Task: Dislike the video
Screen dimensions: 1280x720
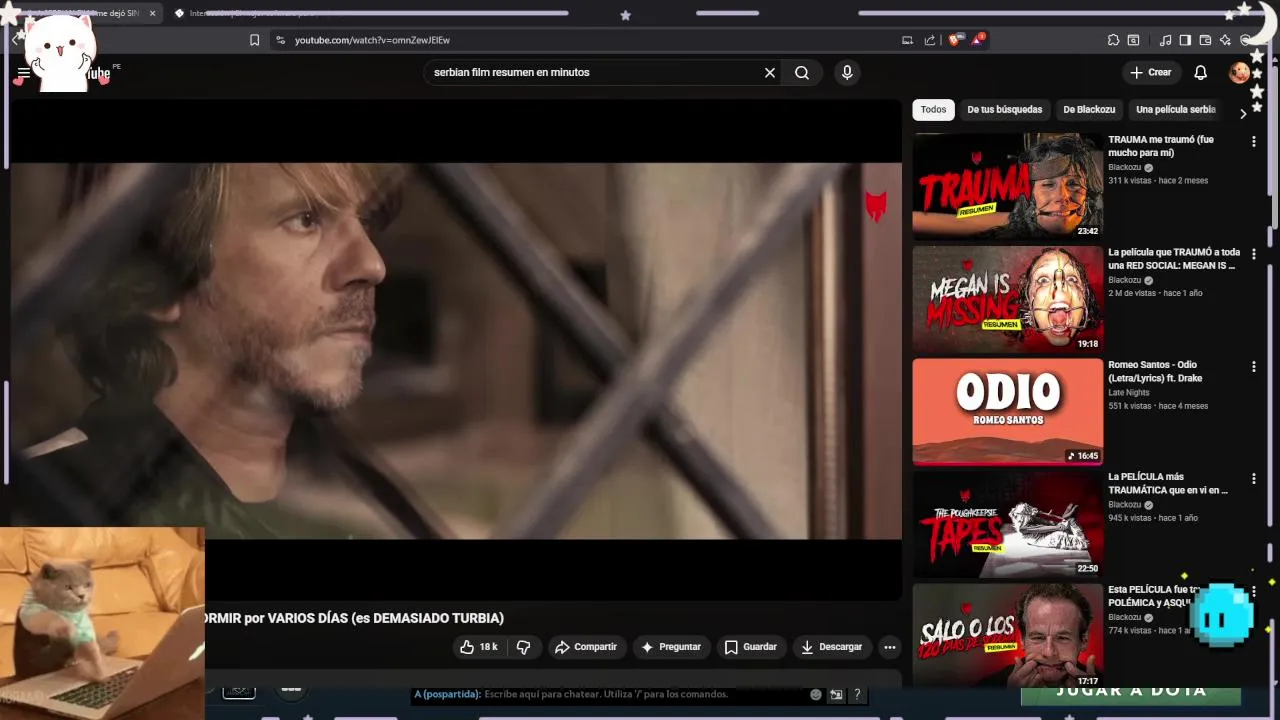Action: [523, 647]
